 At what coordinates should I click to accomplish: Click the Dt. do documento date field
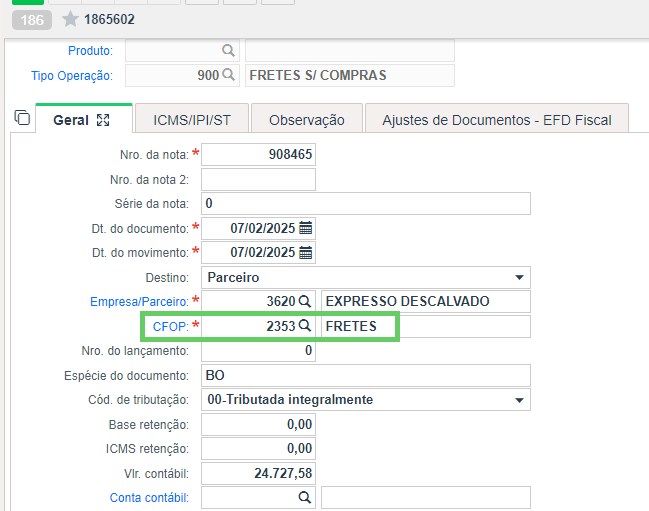click(x=258, y=228)
